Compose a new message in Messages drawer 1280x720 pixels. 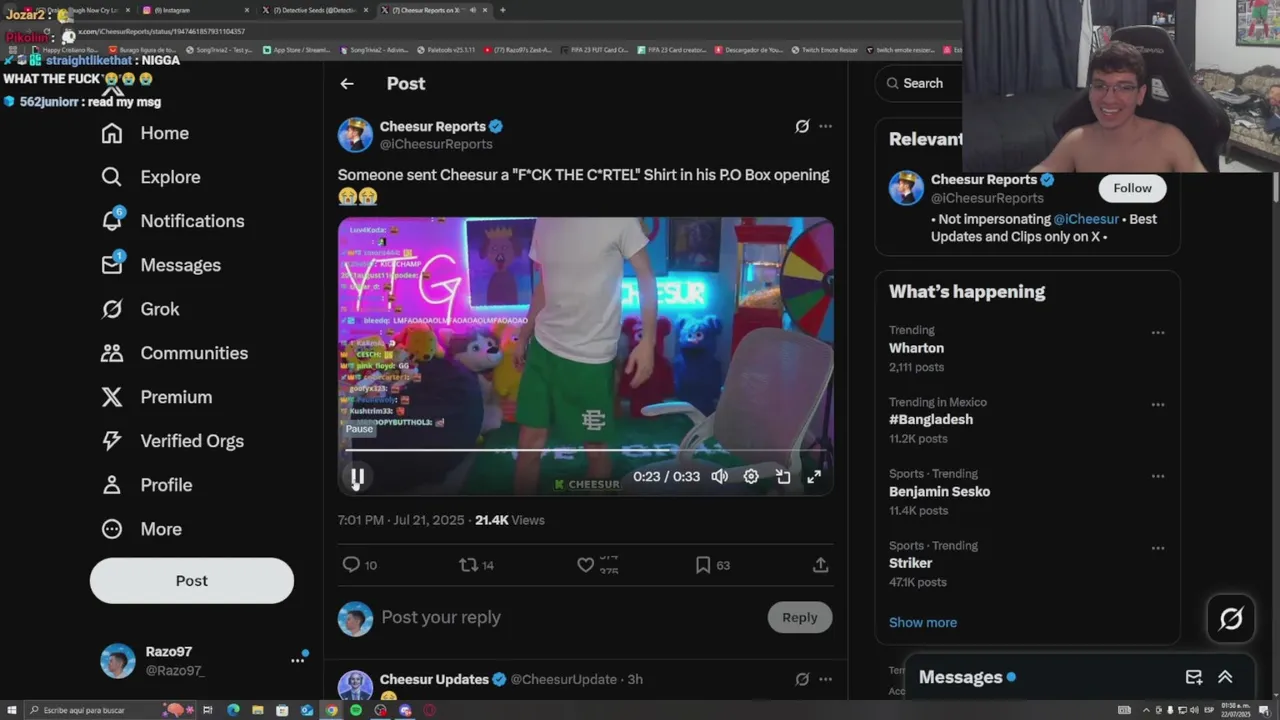1194,677
